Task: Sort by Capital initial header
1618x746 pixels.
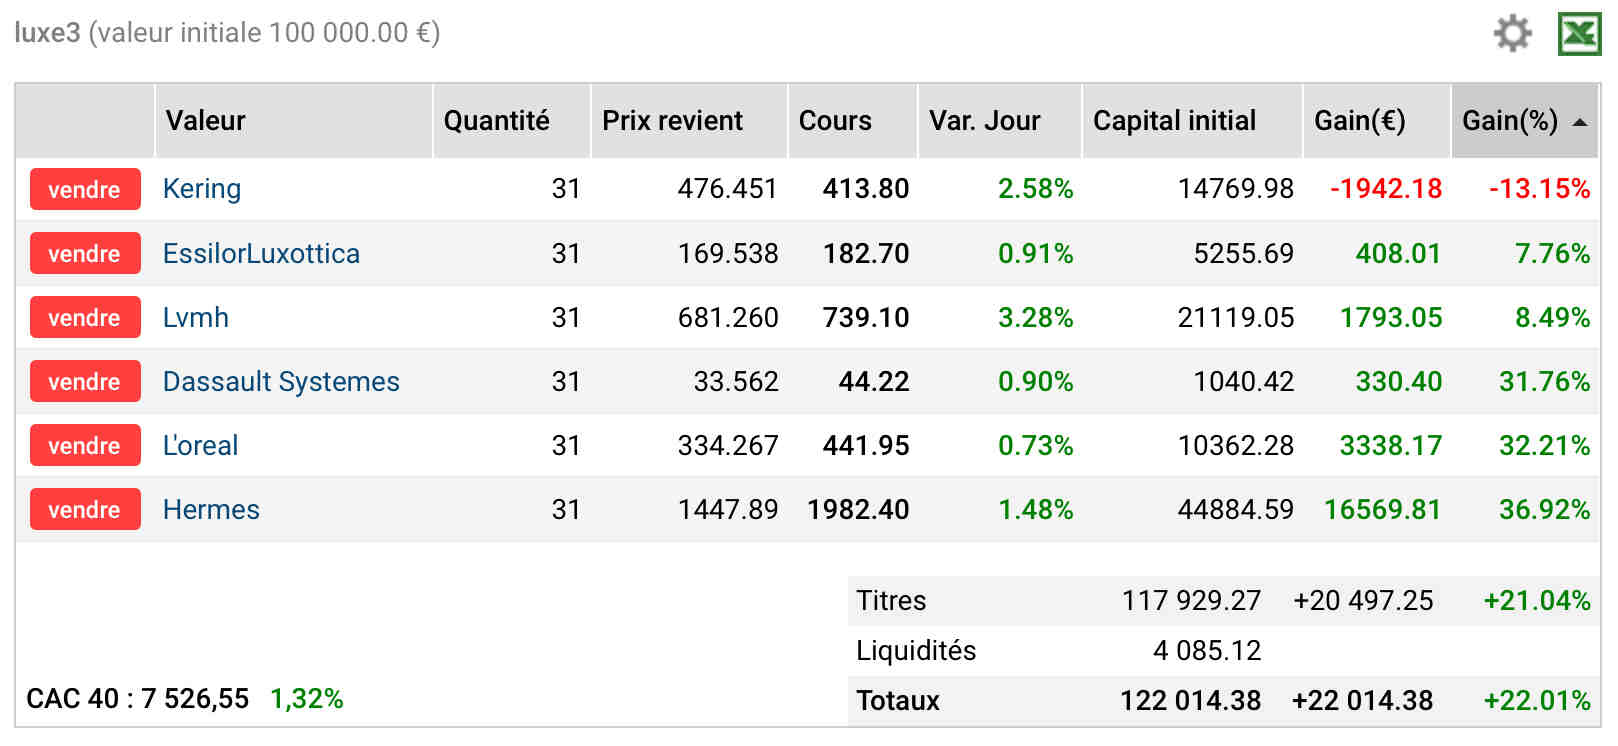Action: tap(1193, 121)
